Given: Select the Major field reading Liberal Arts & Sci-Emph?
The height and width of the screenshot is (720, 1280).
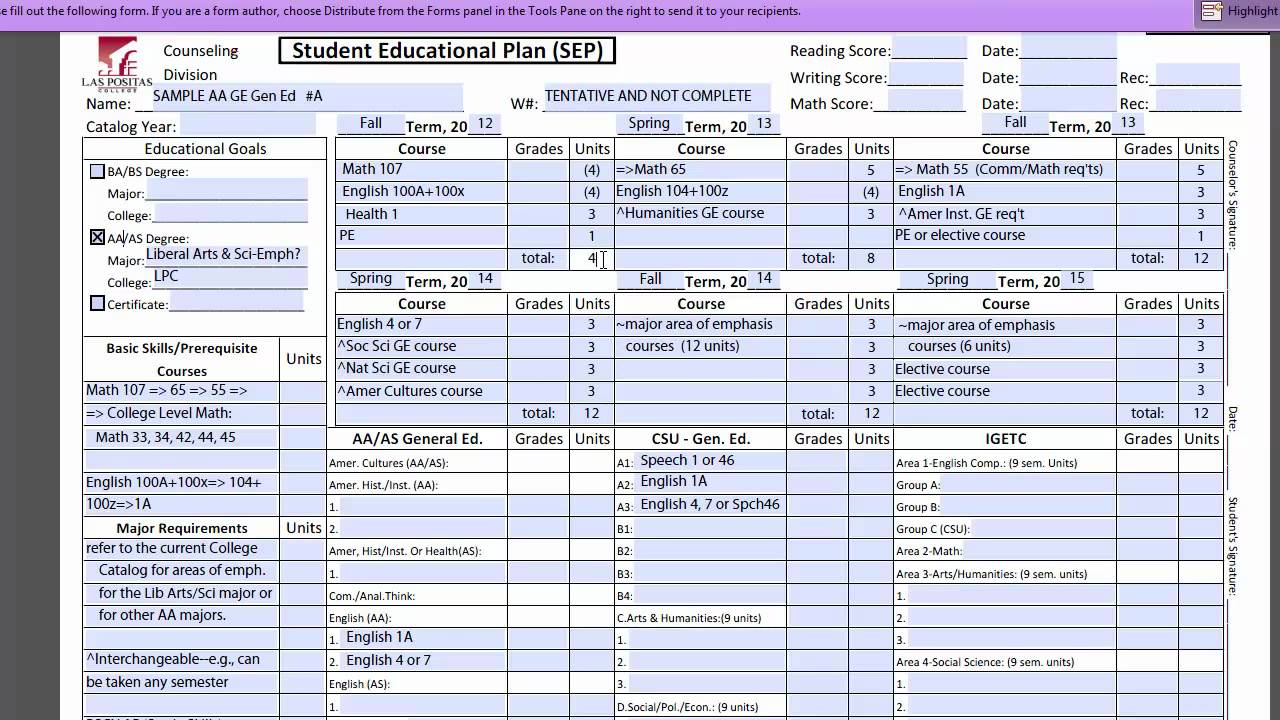Looking at the screenshot, I should click(x=227, y=258).
